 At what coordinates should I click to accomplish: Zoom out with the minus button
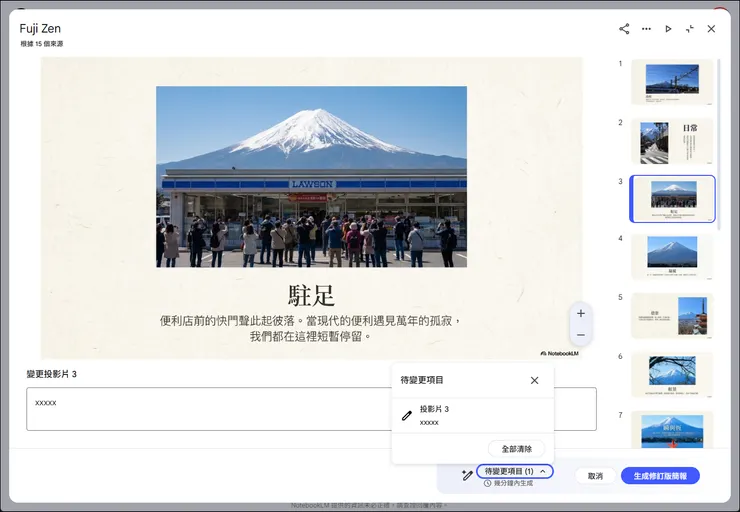click(x=580, y=335)
